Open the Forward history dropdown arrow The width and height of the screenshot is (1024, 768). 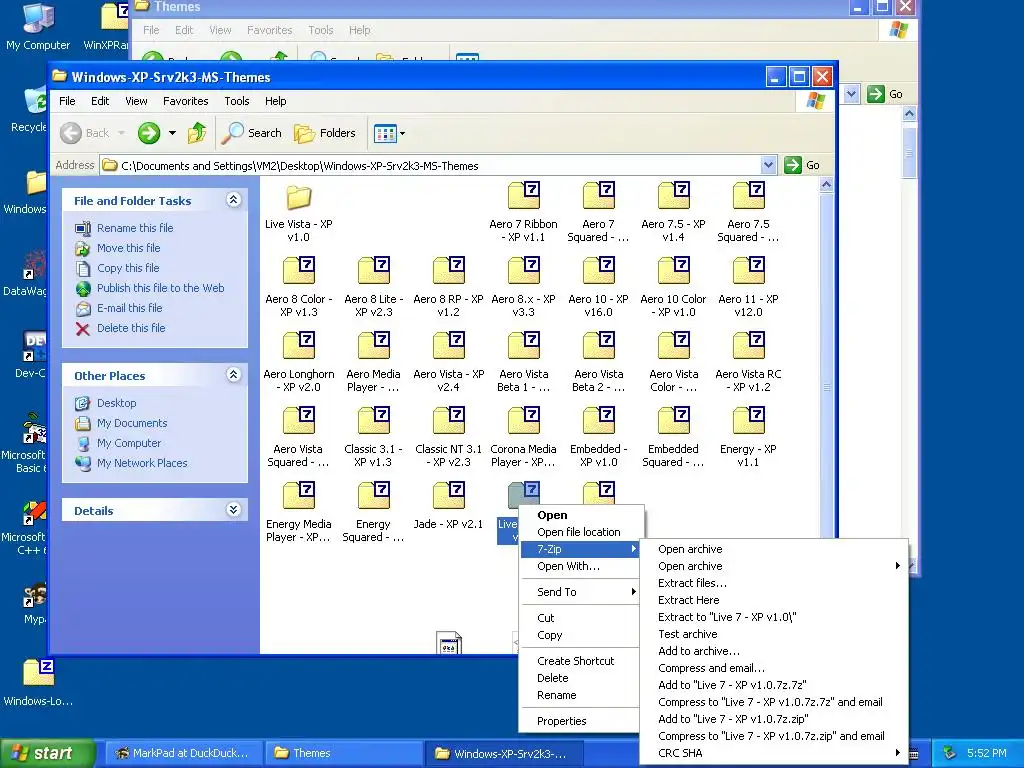click(172, 133)
